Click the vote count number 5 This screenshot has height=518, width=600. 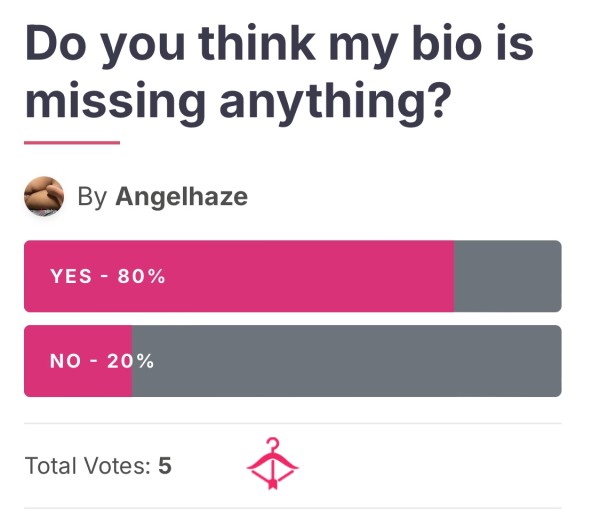point(165,466)
